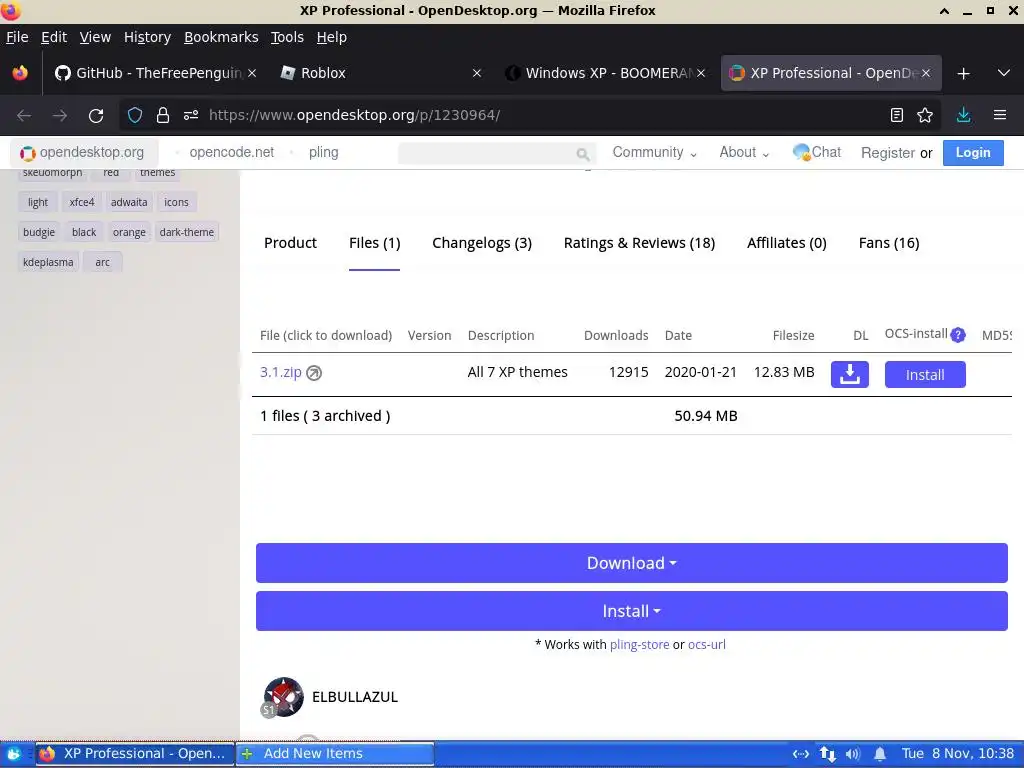
Task: Open a new tab with the plus icon
Action: click(x=963, y=74)
